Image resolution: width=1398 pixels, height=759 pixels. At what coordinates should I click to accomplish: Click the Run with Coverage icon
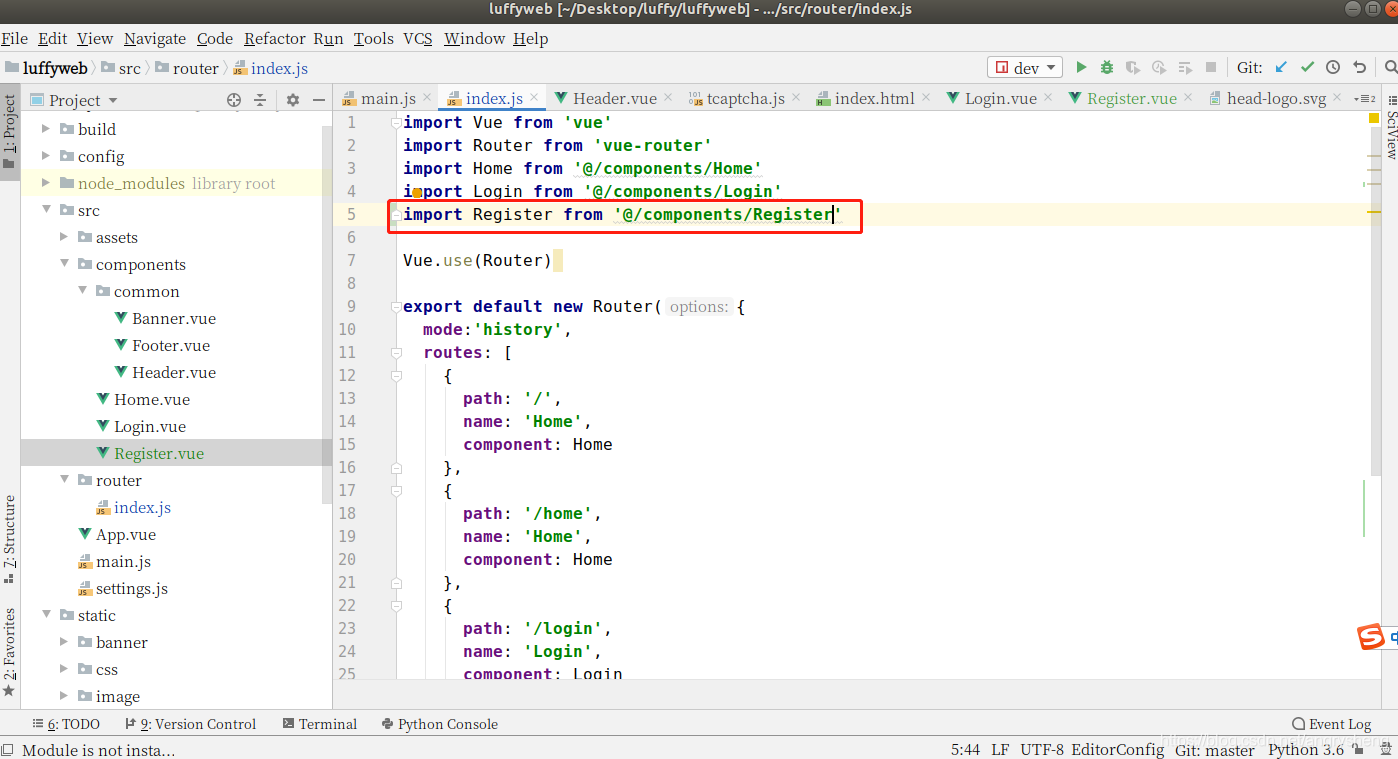click(1132, 67)
